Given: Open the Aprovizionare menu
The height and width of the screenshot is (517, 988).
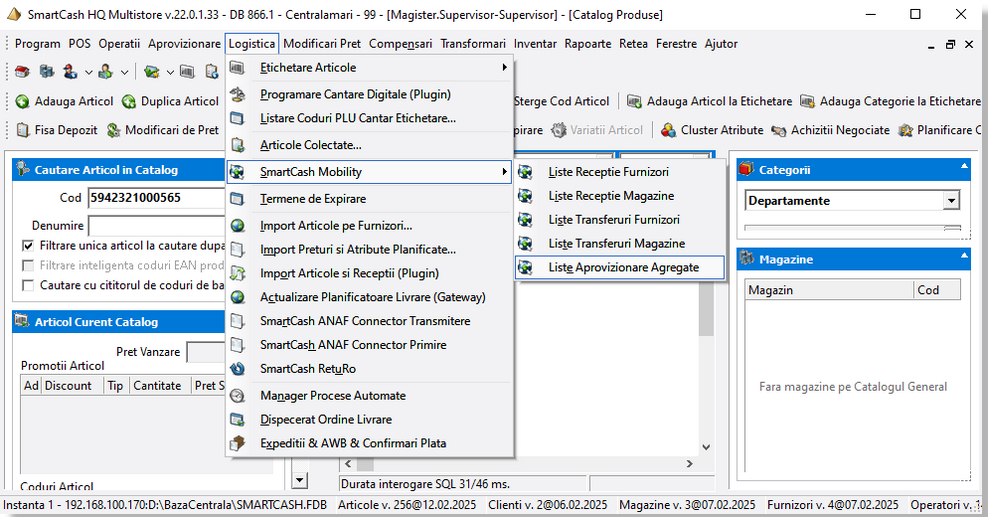Looking at the screenshot, I should pos(185,43).
